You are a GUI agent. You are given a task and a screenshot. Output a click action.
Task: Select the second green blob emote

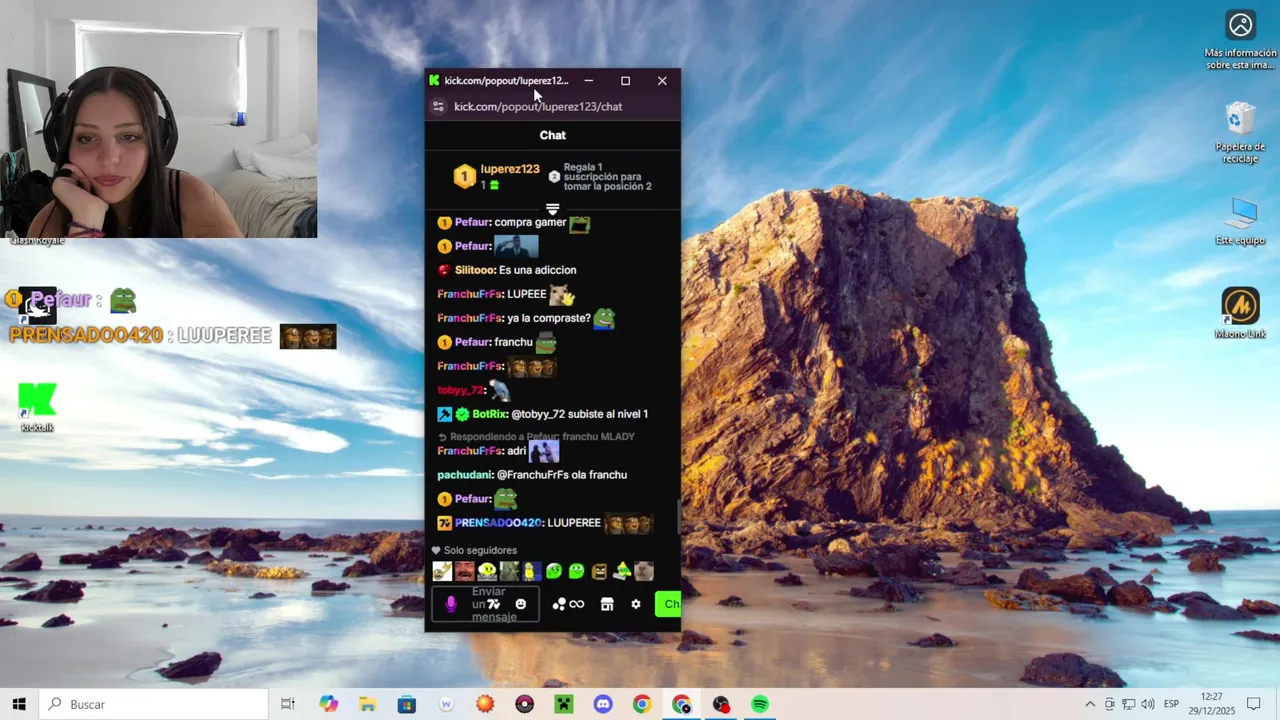(577, 571)
